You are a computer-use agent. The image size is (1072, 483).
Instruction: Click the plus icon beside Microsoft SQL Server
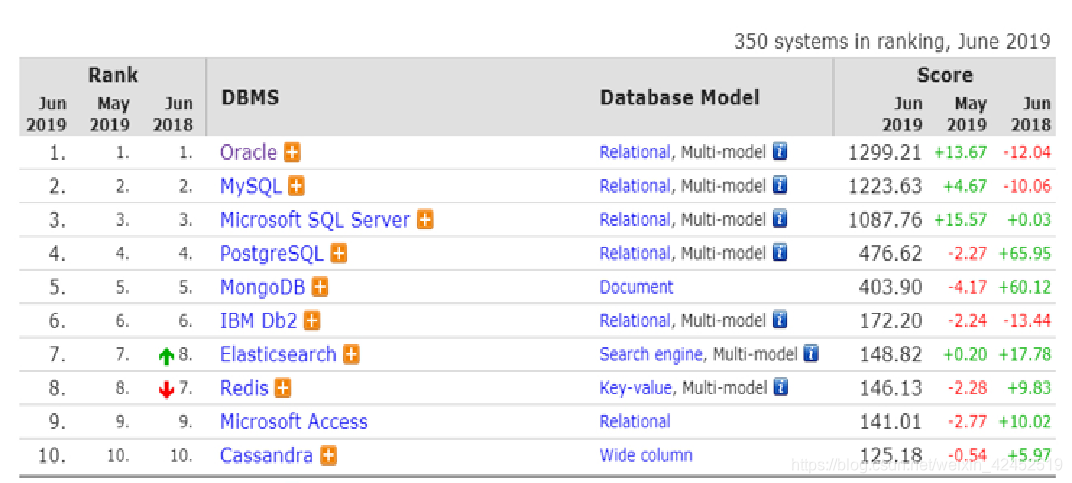coord(425,220)
